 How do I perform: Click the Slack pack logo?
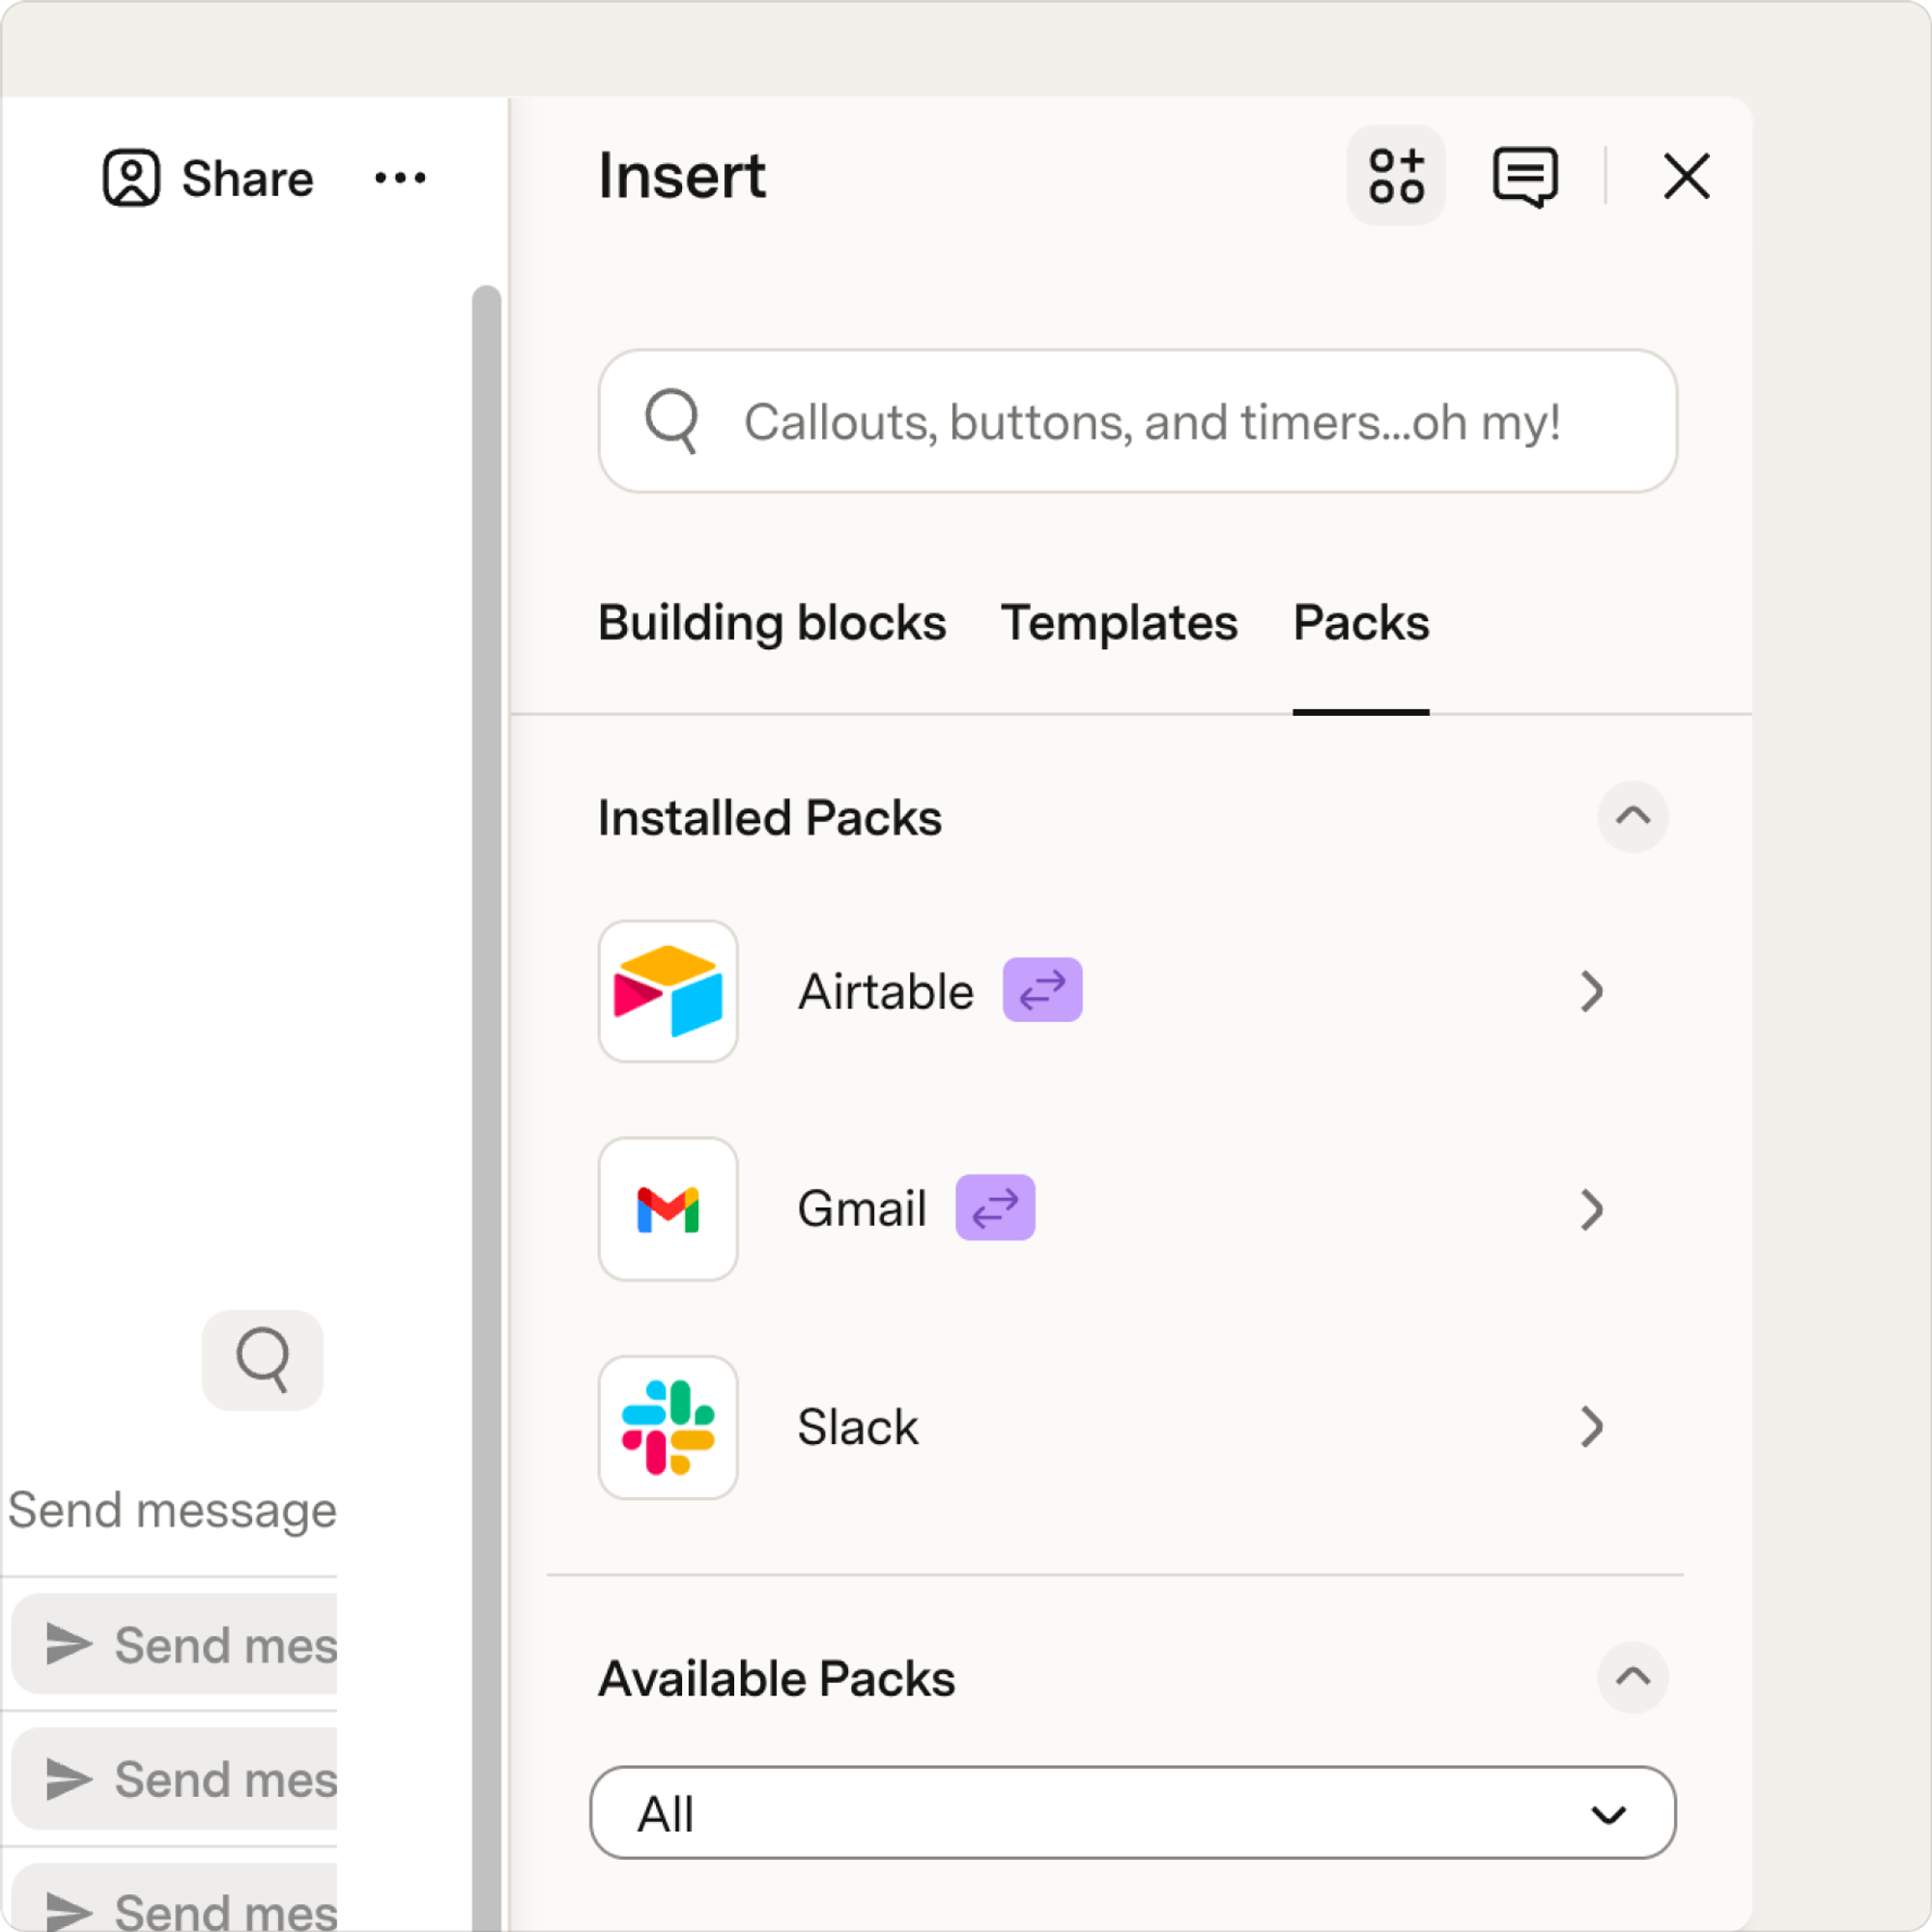(668, 1427)
